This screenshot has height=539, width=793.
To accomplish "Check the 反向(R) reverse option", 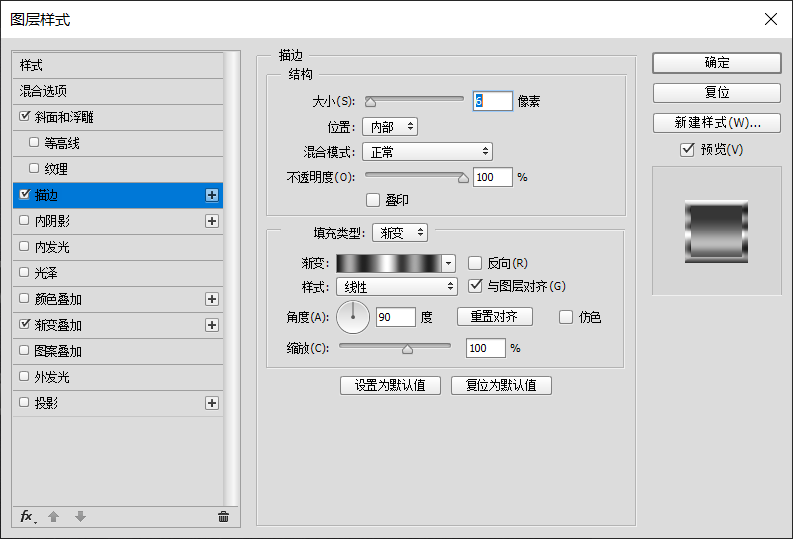I will pos(475,263).
